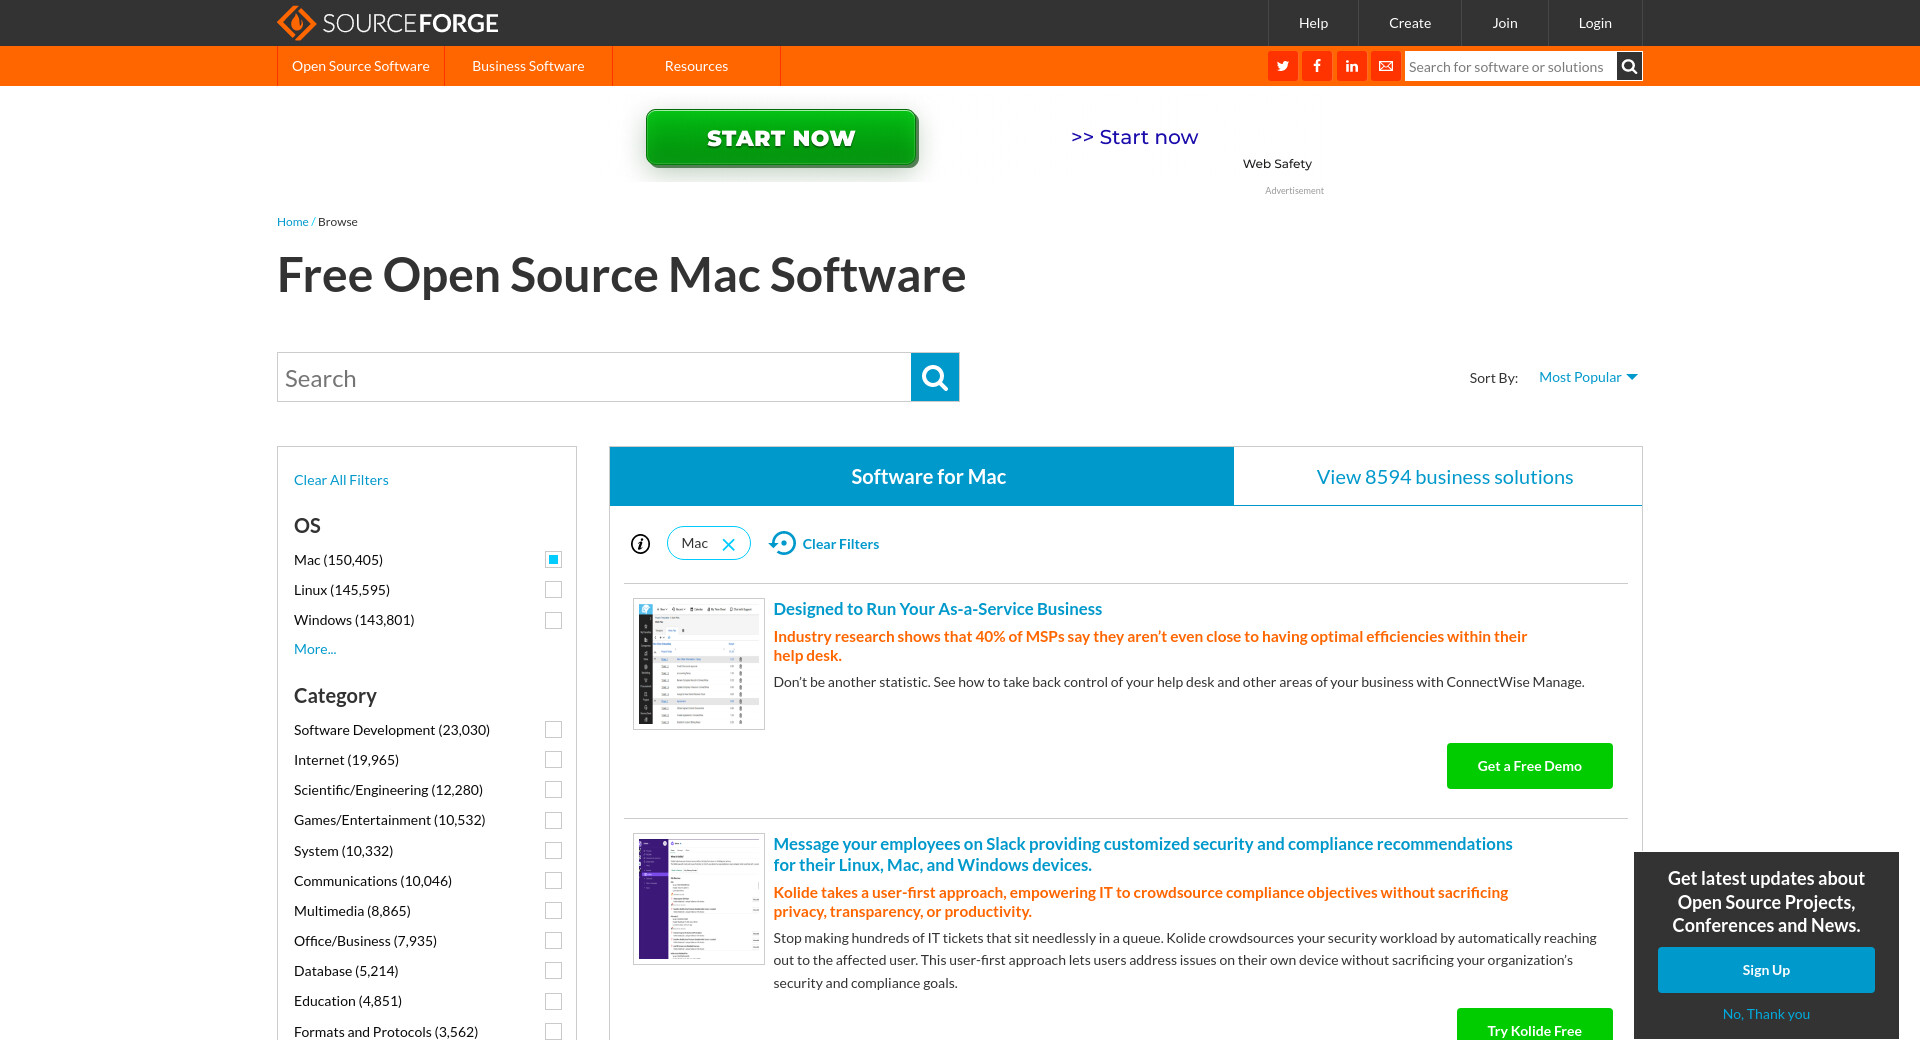The height and width of the screenshot is (1040, 1920).
Task: Select the Communications category checkbox
Action: point(554,881)
